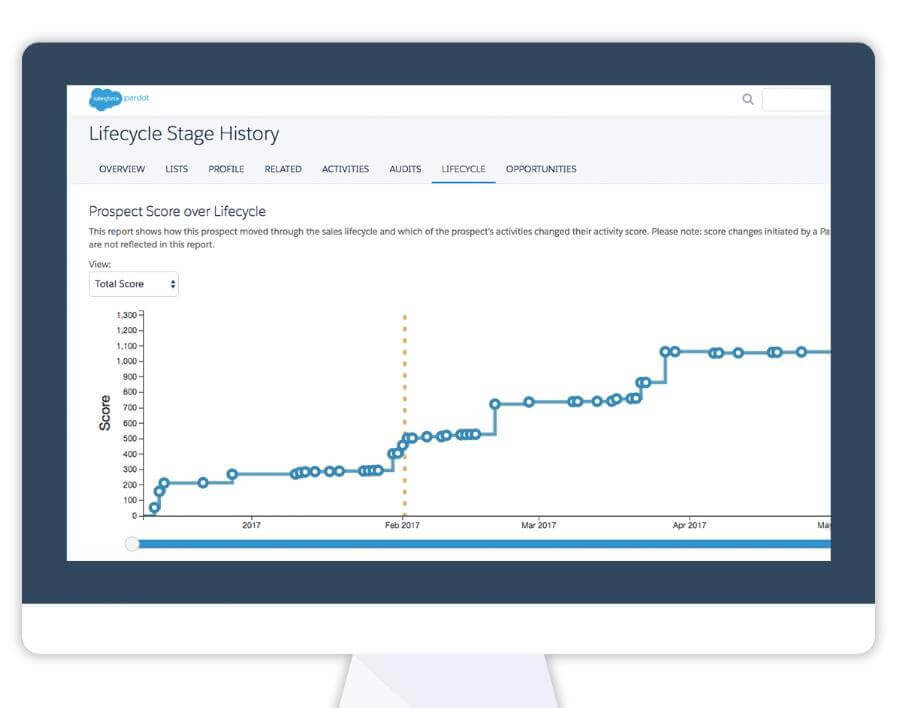
Task: Select the Profile tab
Action: pyautogui.click(x=226, y=169)
